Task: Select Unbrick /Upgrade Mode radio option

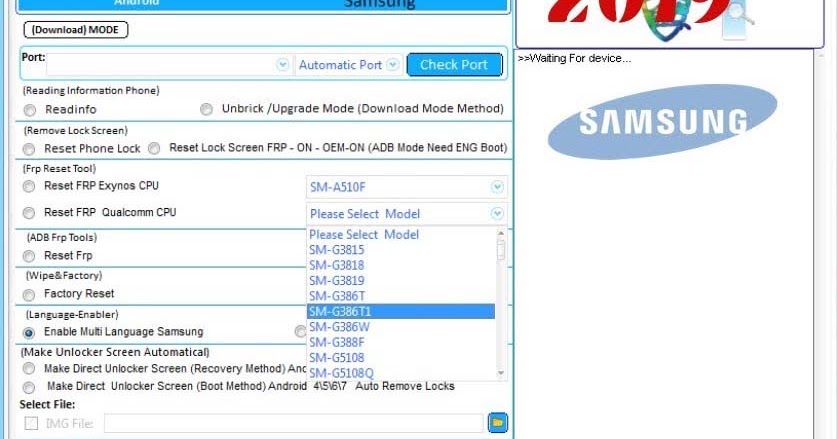Action: pos(206,109)
